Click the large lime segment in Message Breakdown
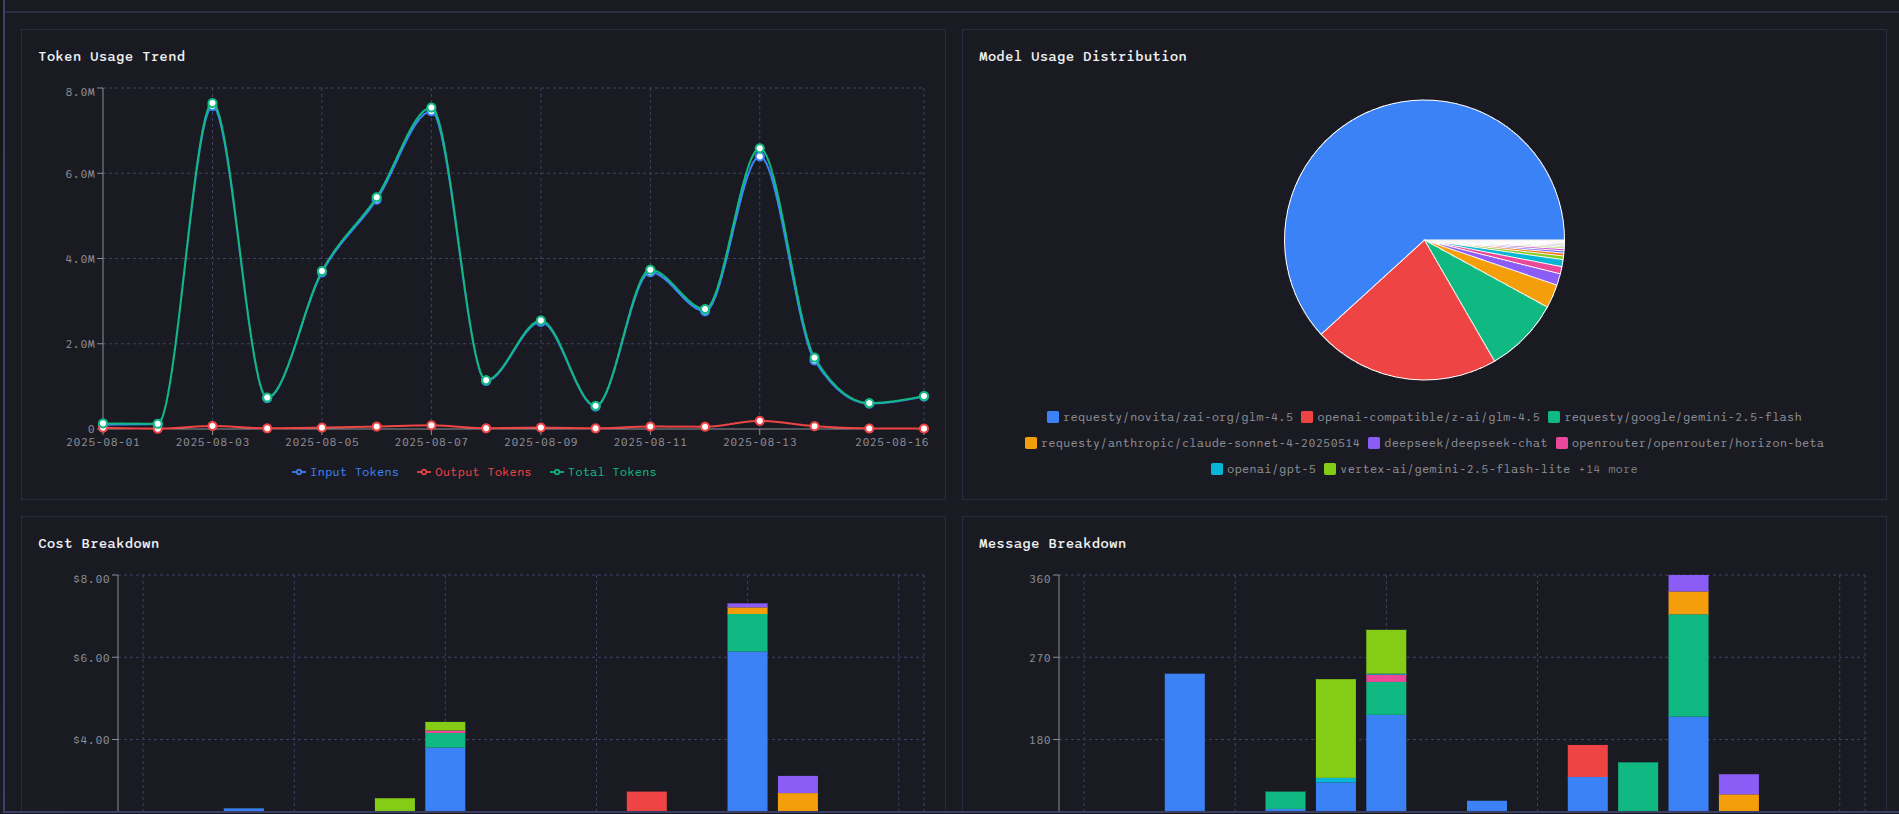The image size is (1899, 814). (x=1336, y=728)
